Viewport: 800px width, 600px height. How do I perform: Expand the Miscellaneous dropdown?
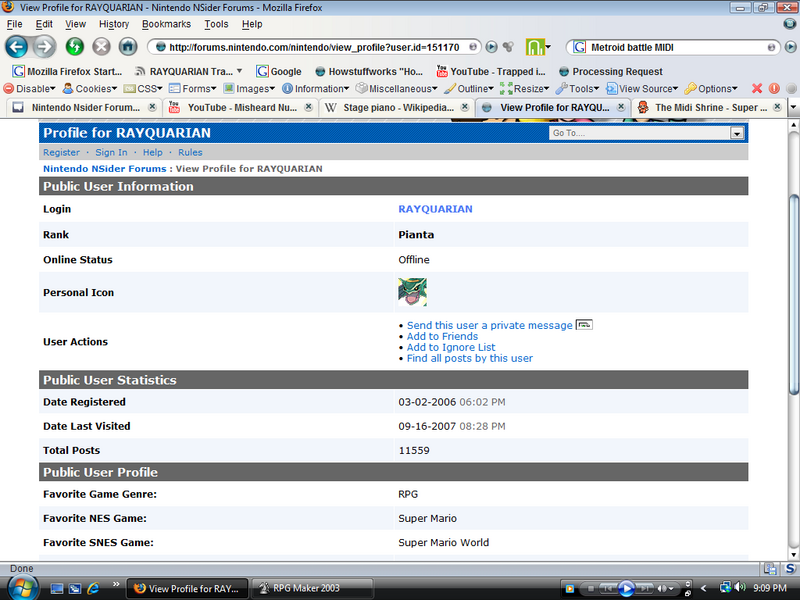tap(396, 88)
